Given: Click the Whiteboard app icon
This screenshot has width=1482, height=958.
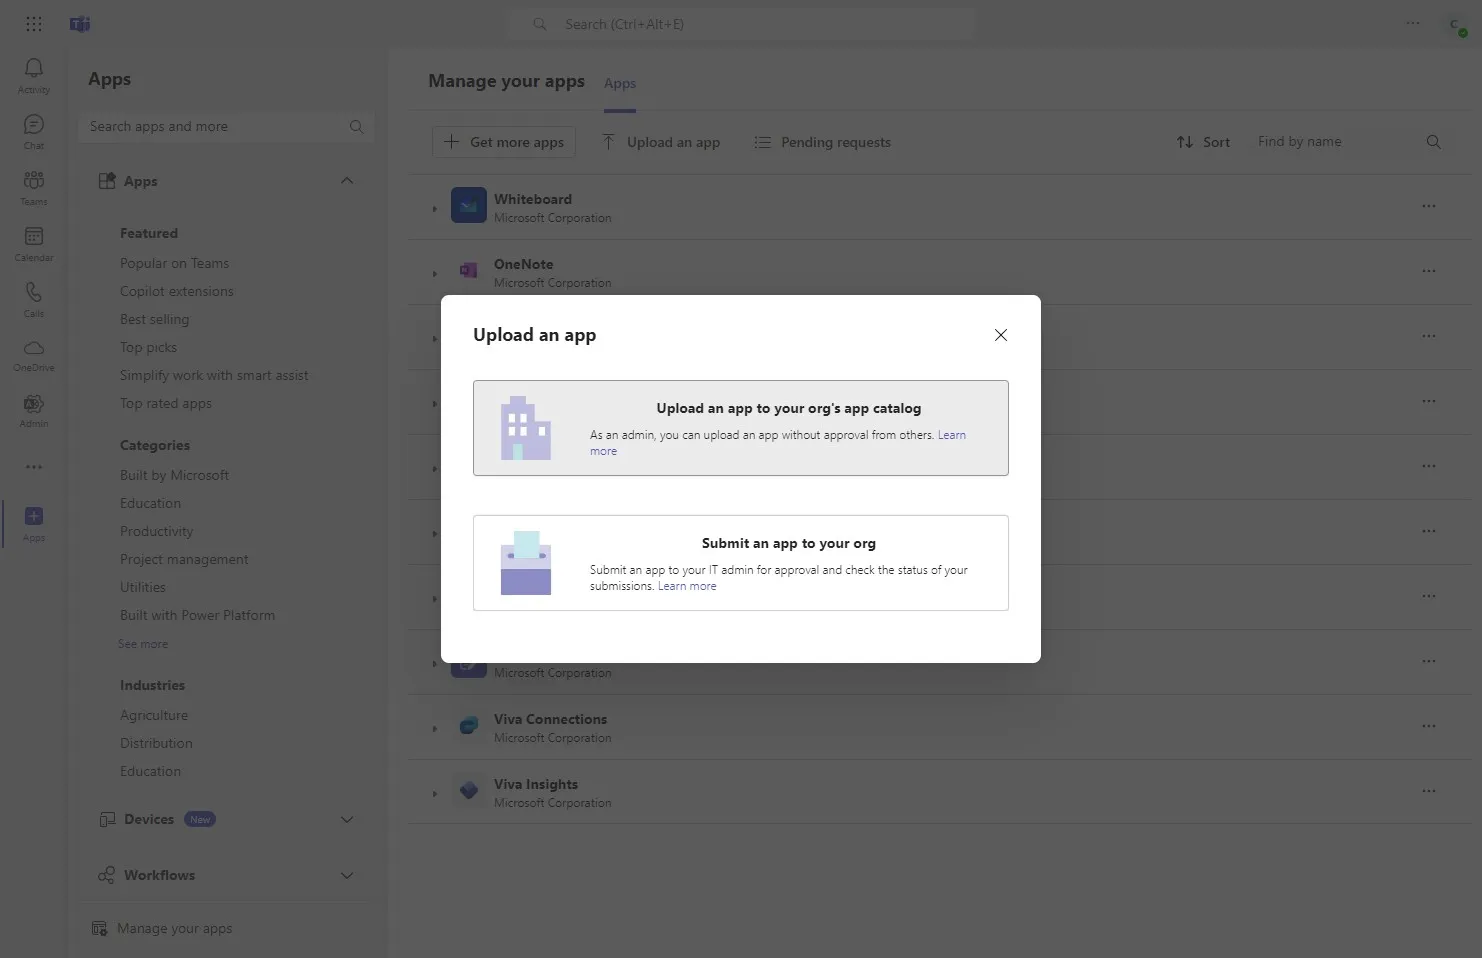Looking at the screenshot, I should tap(469, 205).
